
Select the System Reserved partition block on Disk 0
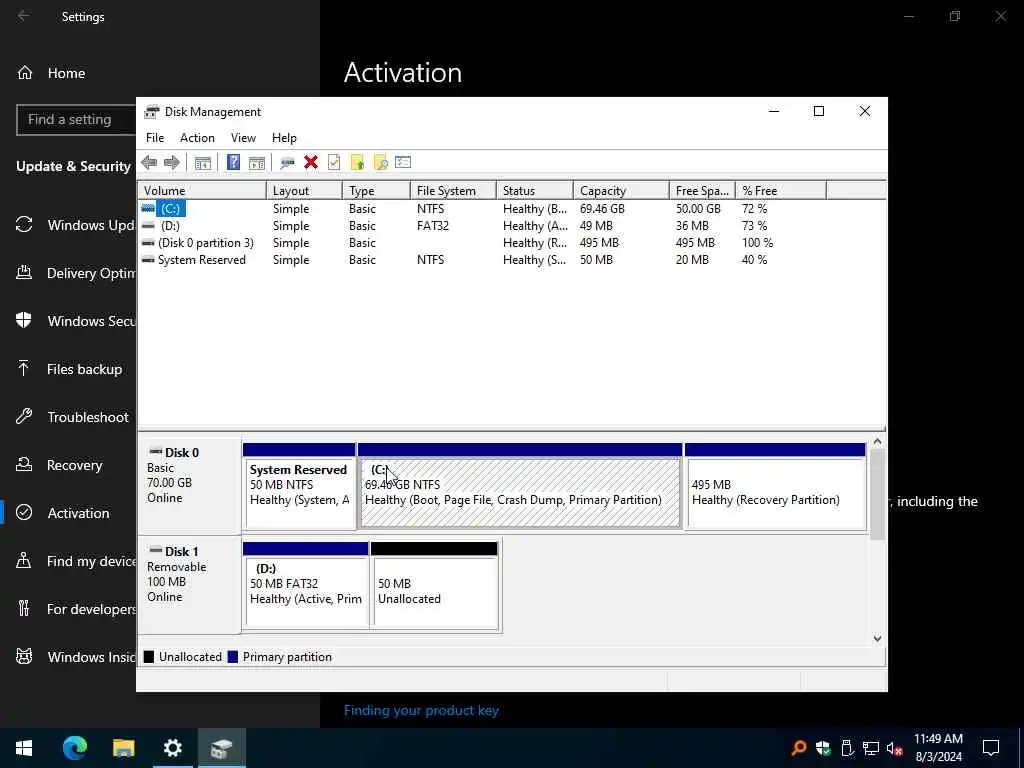pyautogui.click(x=299, y=487)
